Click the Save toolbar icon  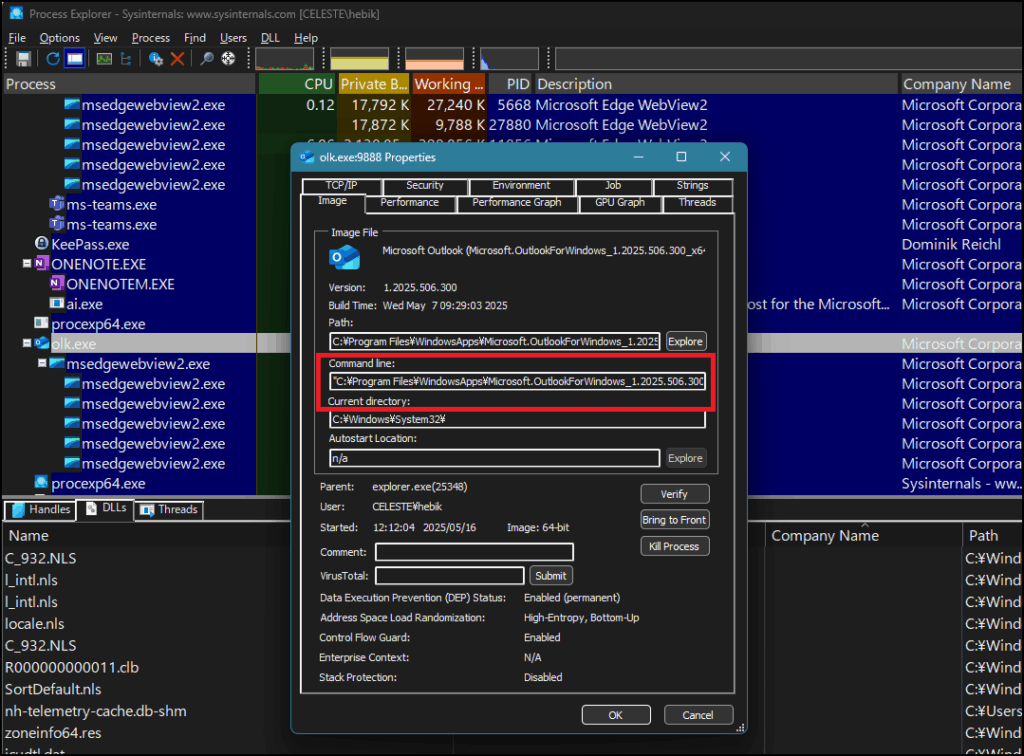24,59
